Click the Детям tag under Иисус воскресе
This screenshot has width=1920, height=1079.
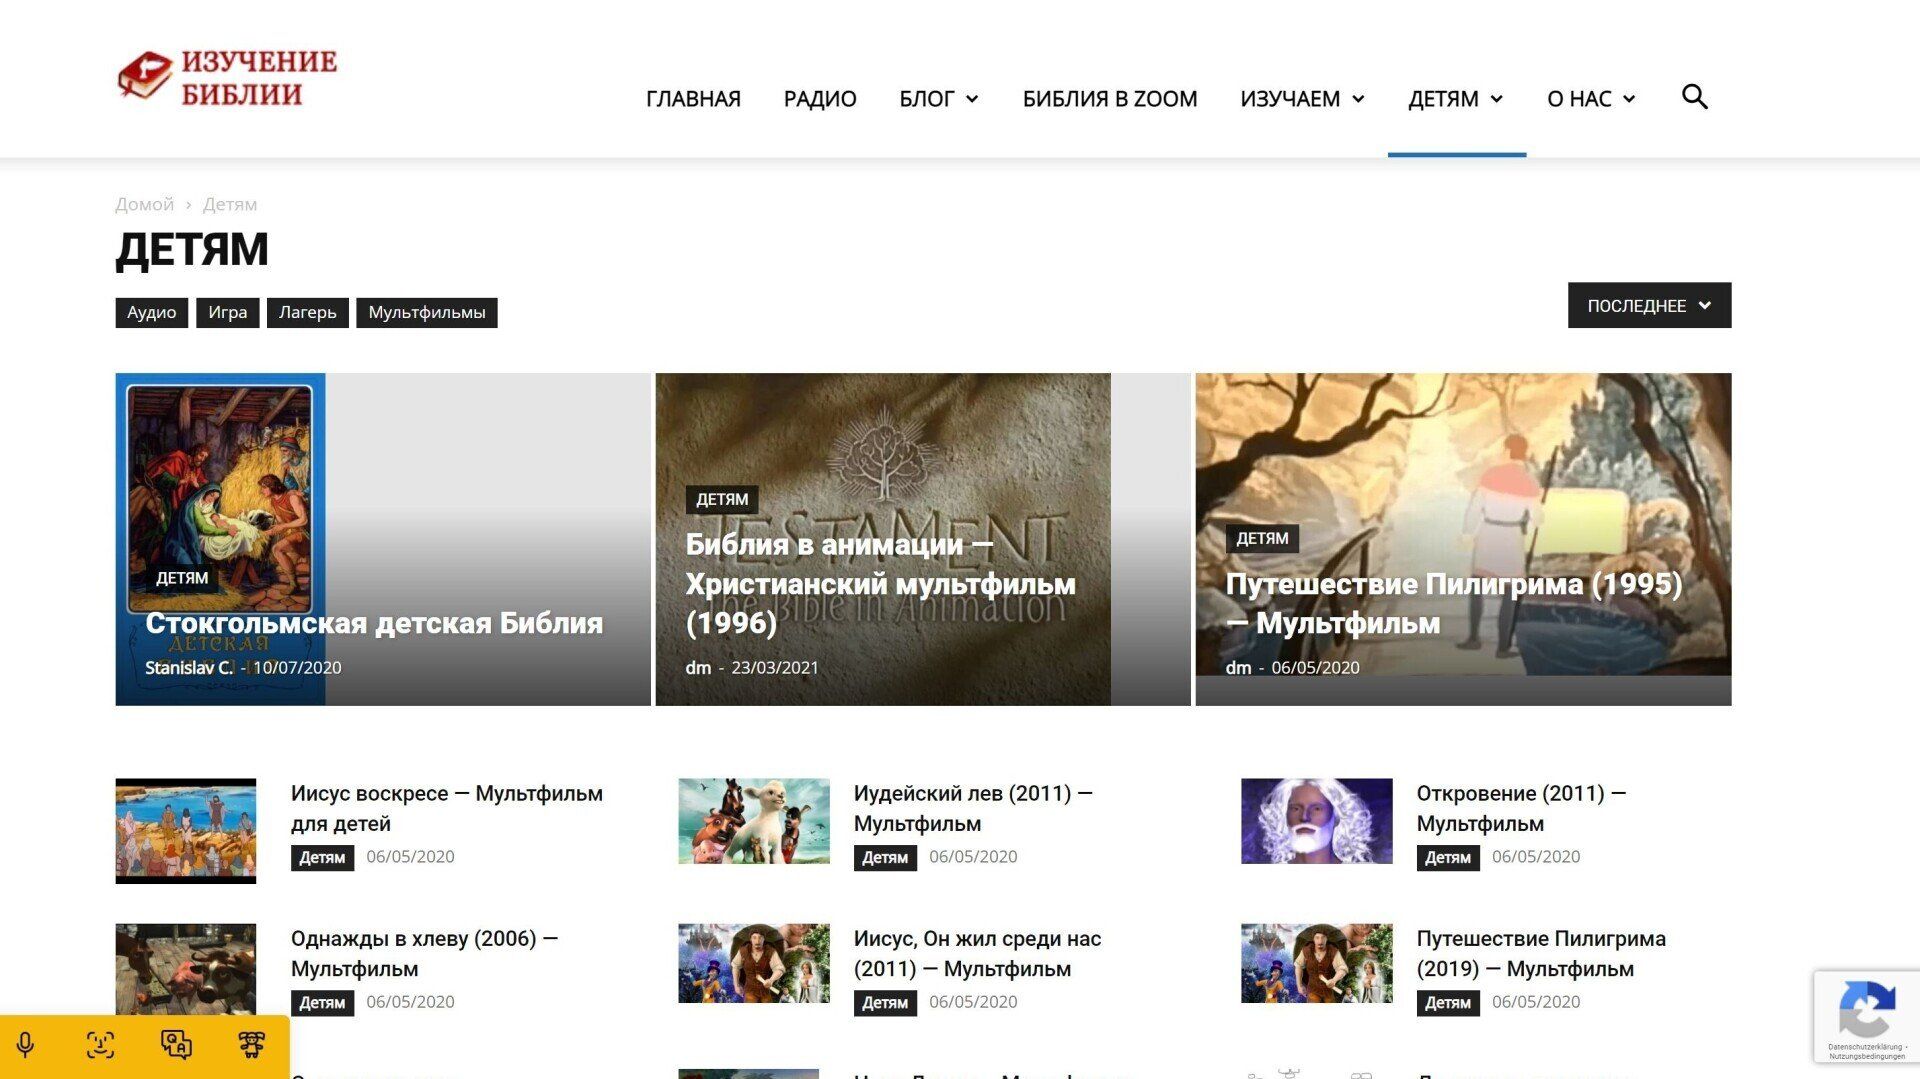coord(322,858)
